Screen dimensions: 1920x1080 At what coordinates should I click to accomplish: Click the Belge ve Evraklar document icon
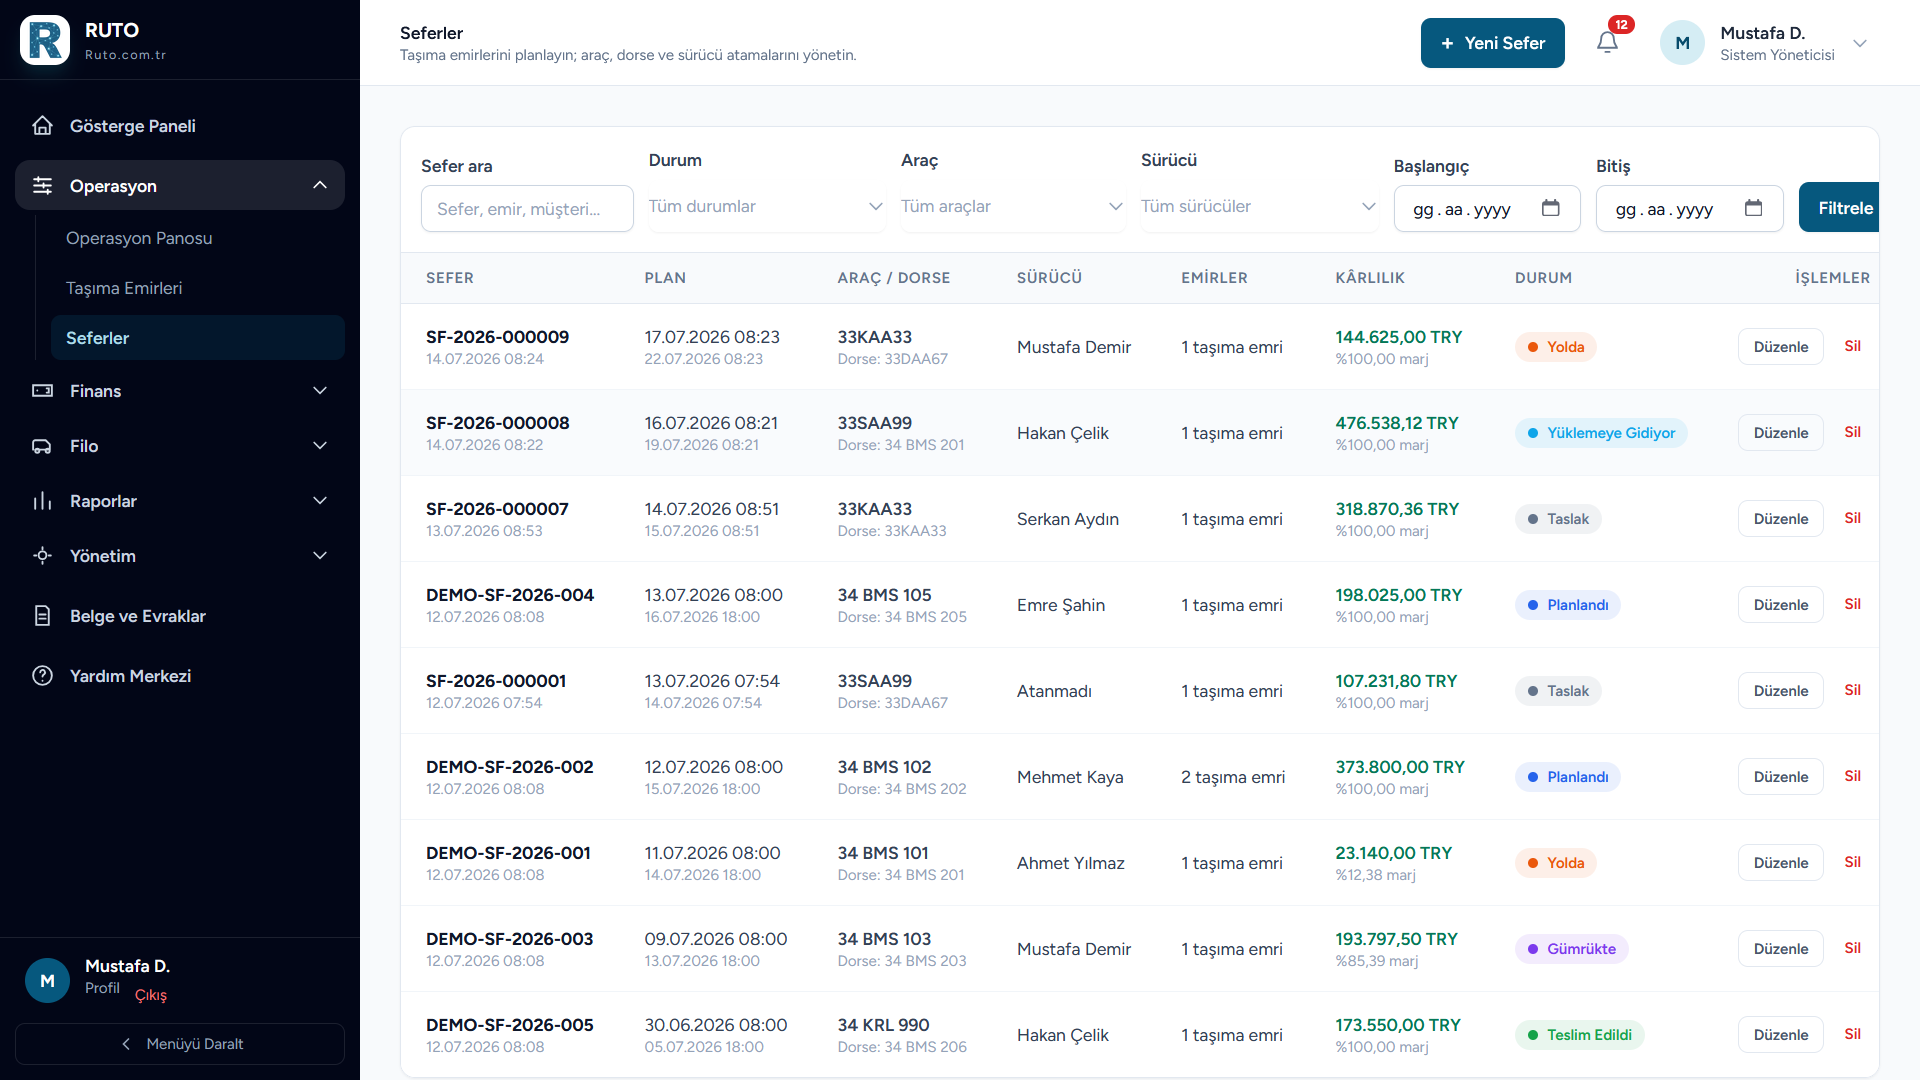42,616
